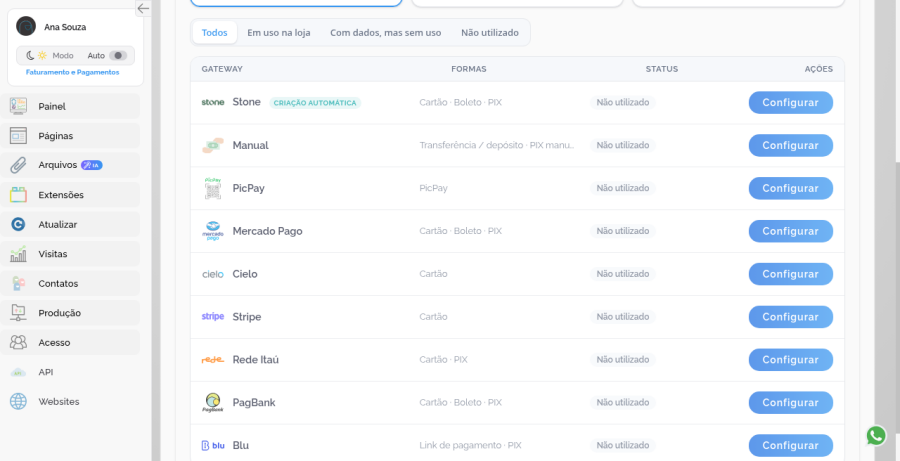Click the IA badge next to Arquivos
The height and width of the screenshot is (461, 900).
92,165
